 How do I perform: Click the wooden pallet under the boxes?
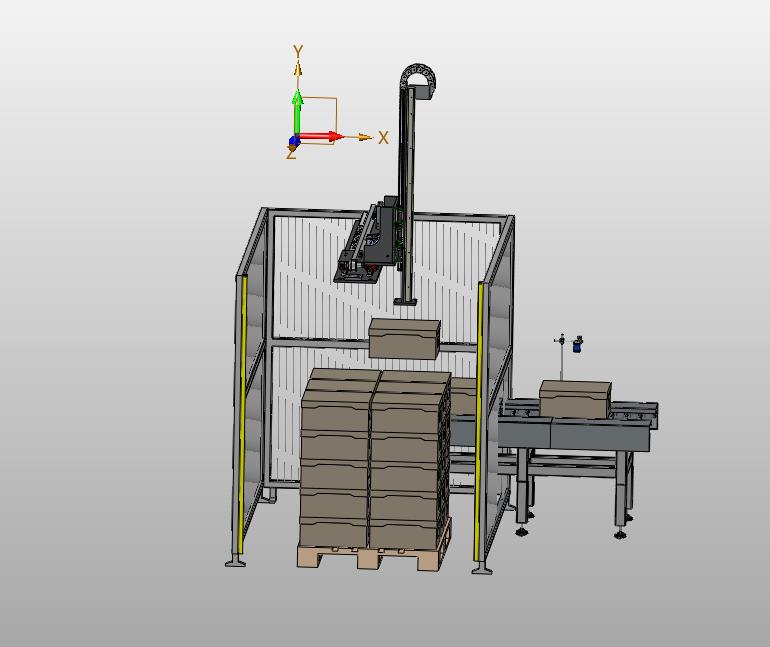click(374, 556)
